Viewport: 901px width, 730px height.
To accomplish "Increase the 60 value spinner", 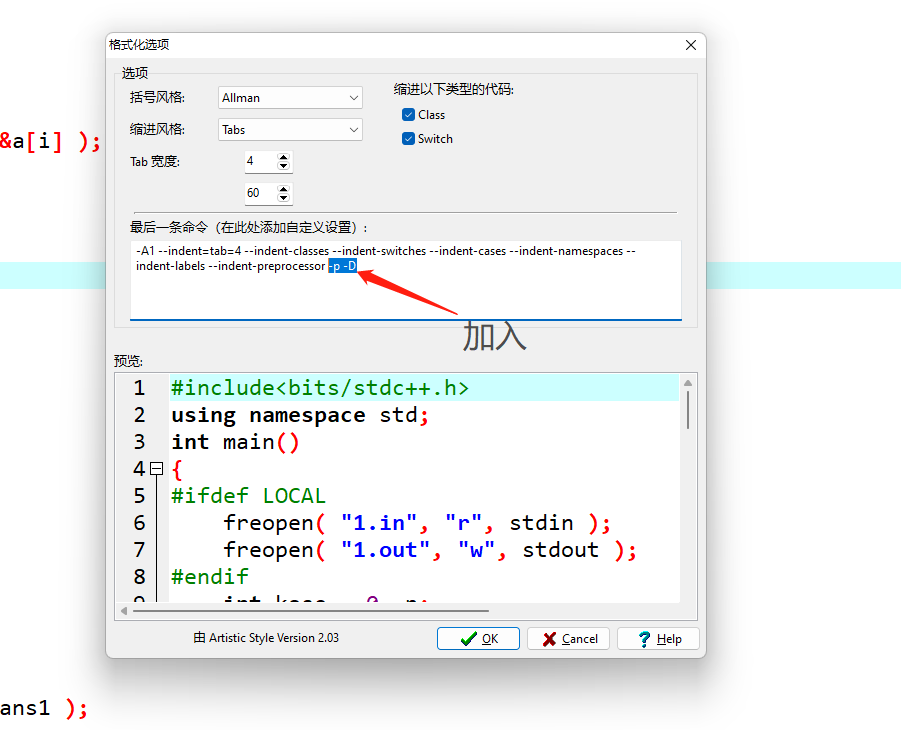I will [x=283, y=189].
